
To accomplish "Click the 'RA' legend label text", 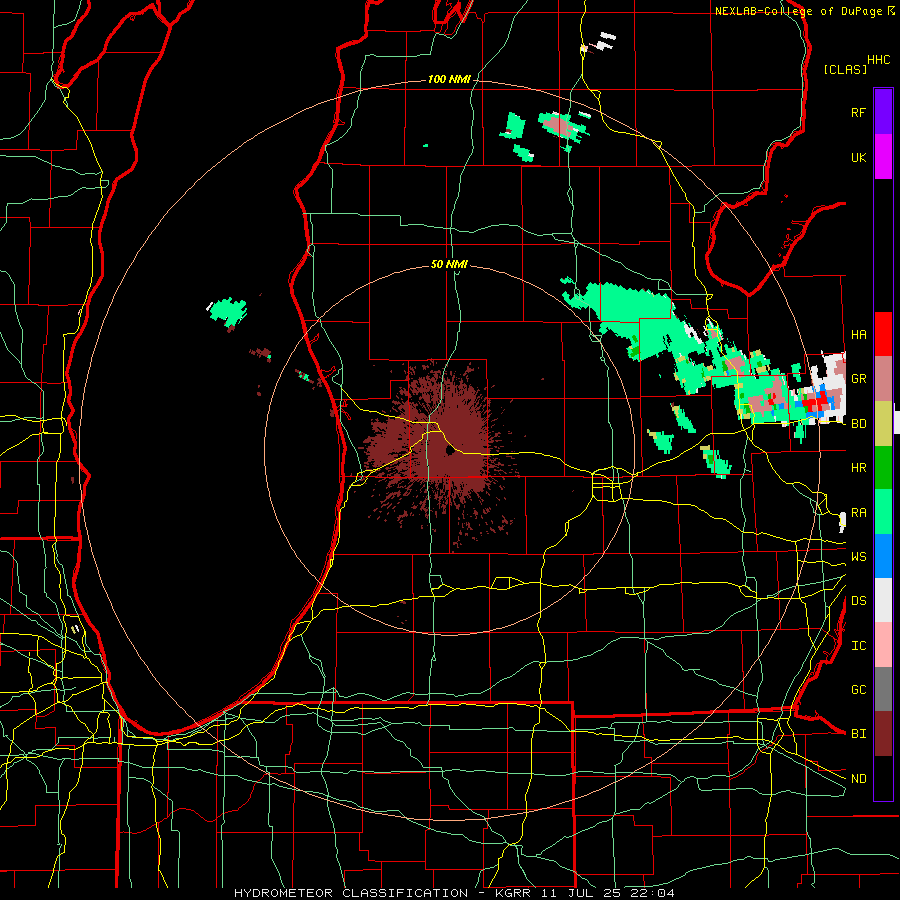I will (x=859, y=513).
